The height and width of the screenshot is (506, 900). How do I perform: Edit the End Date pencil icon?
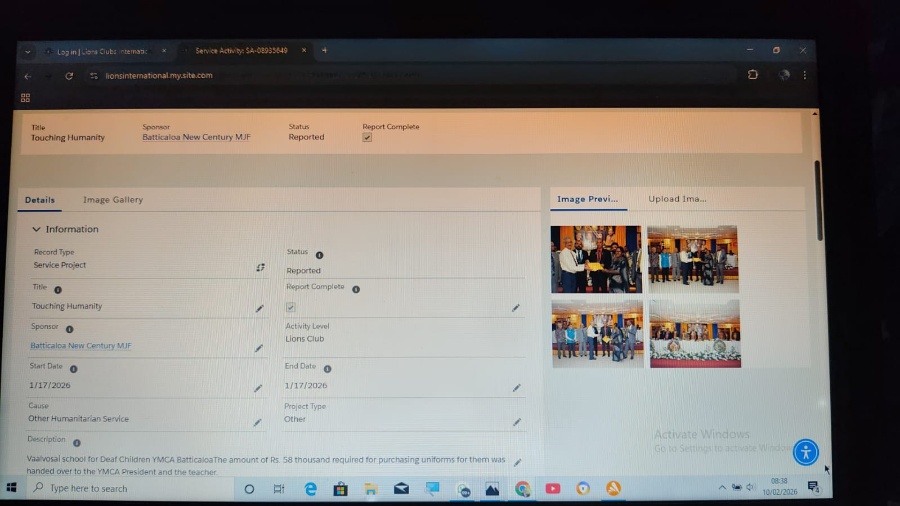coord(517,388)
